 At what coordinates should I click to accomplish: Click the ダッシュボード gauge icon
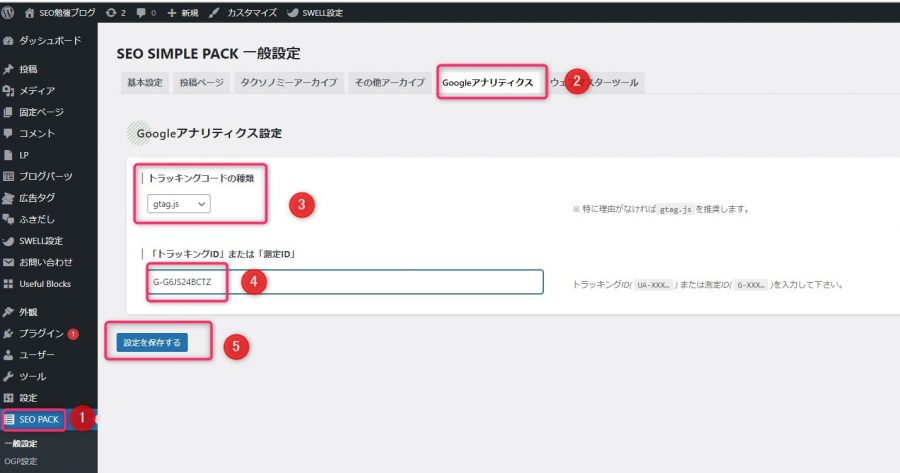8,41
